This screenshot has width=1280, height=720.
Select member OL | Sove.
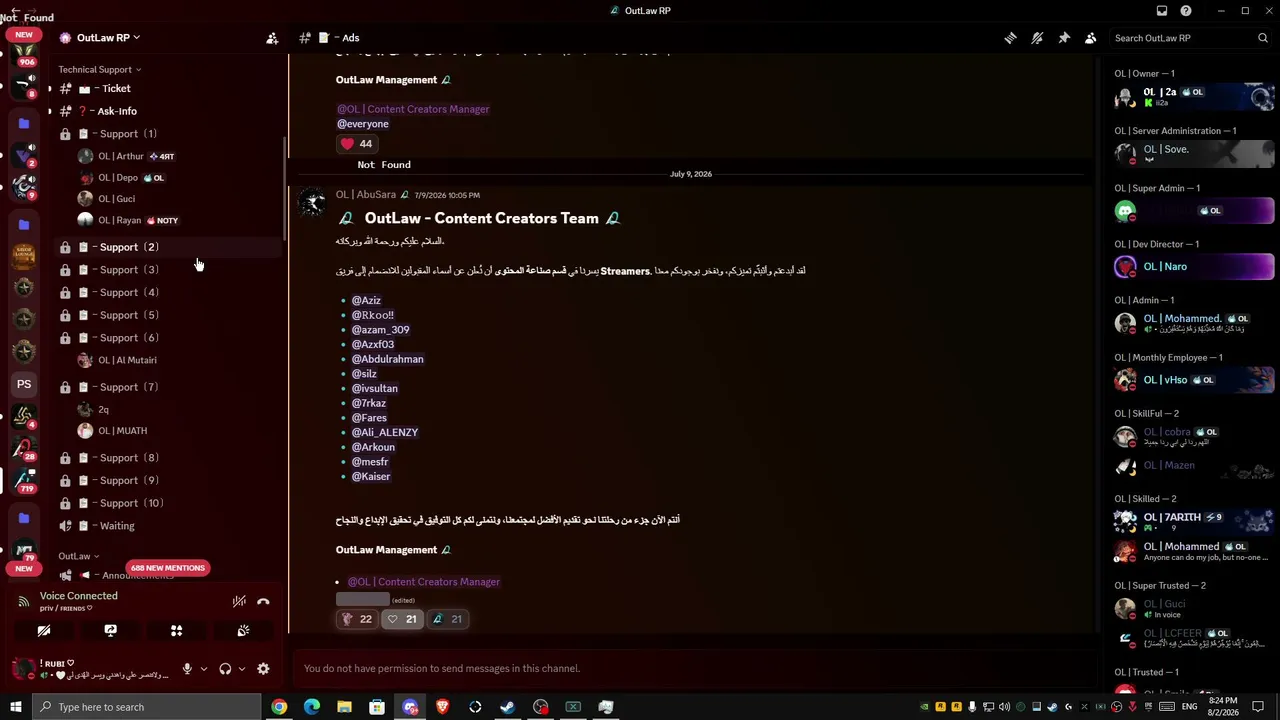(x=1194, y=153)
